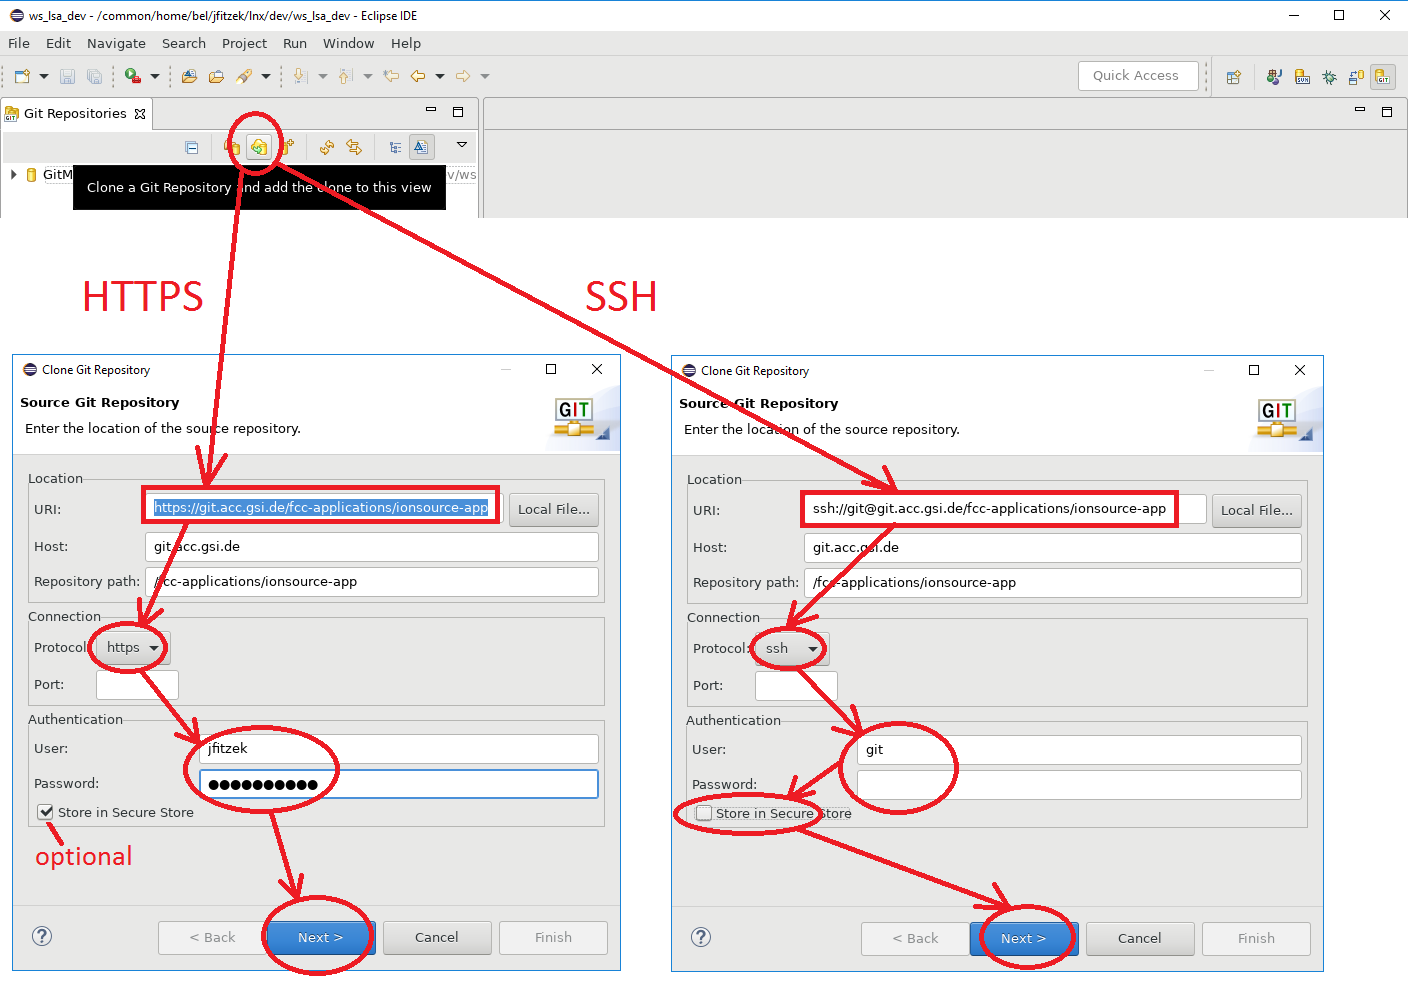Click the Clone a Git Repository icon
The image size is (1408, 988).
click(259, 147)
